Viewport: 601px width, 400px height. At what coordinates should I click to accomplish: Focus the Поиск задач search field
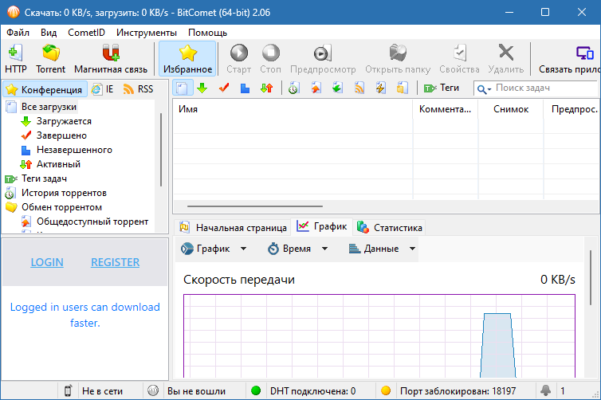tap(546, 88)
